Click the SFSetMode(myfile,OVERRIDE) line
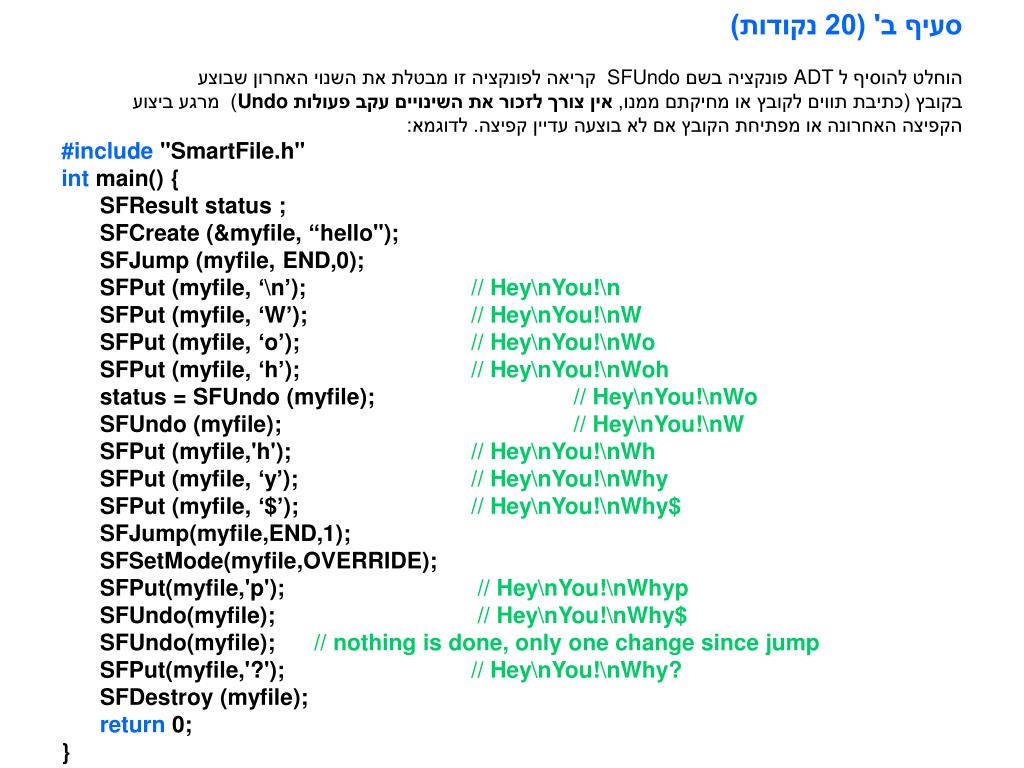 click(268, 561)
